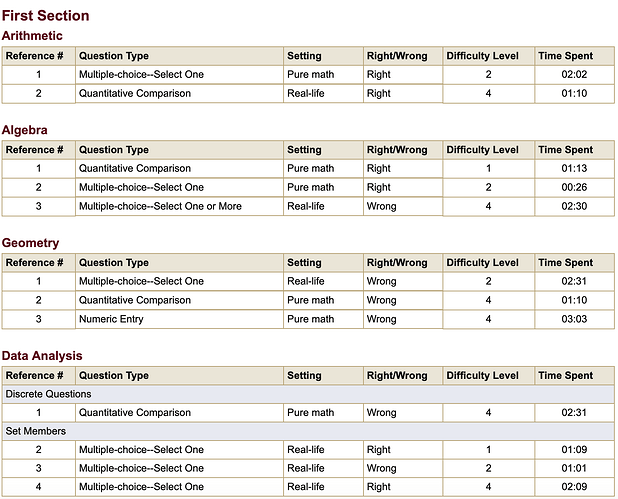Select the 00:26 time spent cell

click(573, 187)
